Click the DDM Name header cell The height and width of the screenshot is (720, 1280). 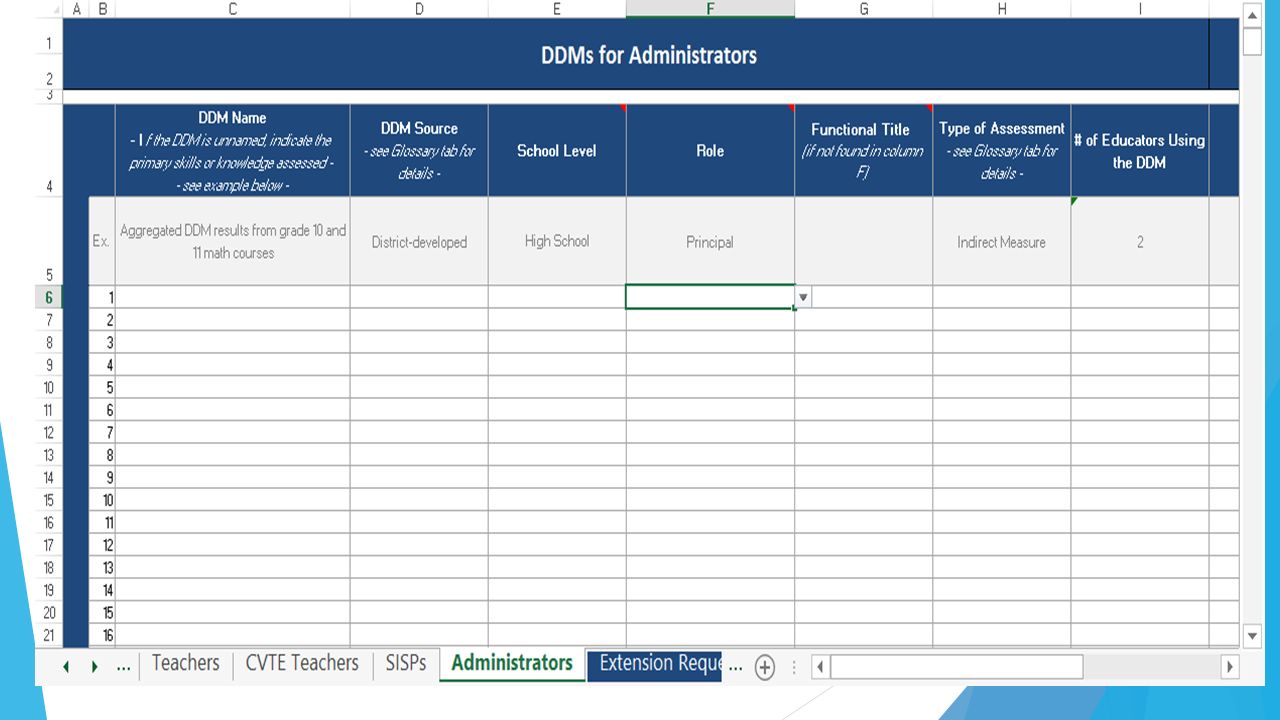click(233, 151)
